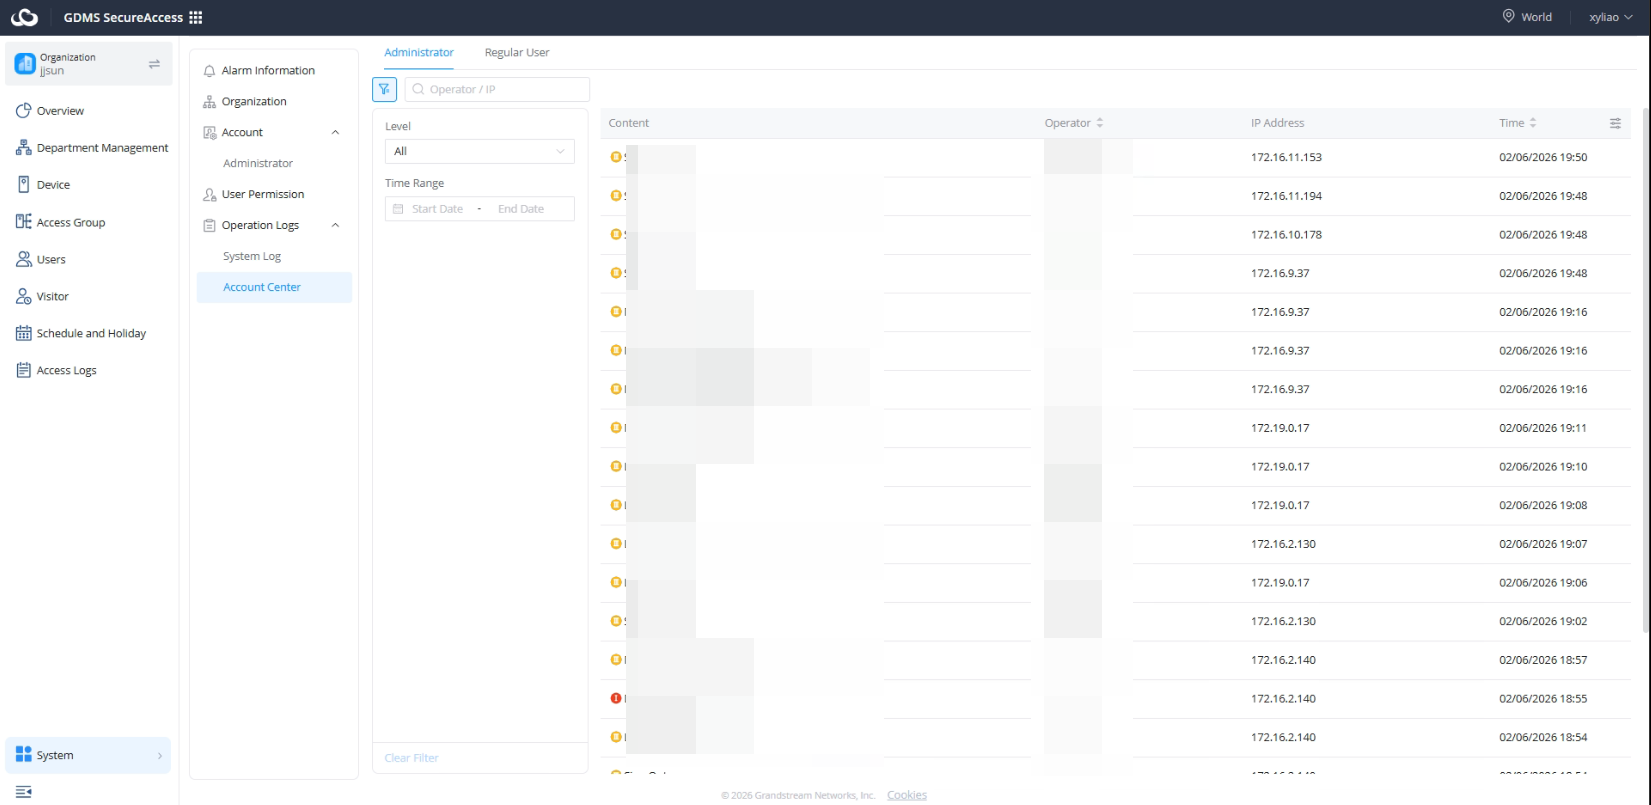Open the Cookies link in footer
The height and width of the screenshot is (805, 1651).
[x=907, y=795]
